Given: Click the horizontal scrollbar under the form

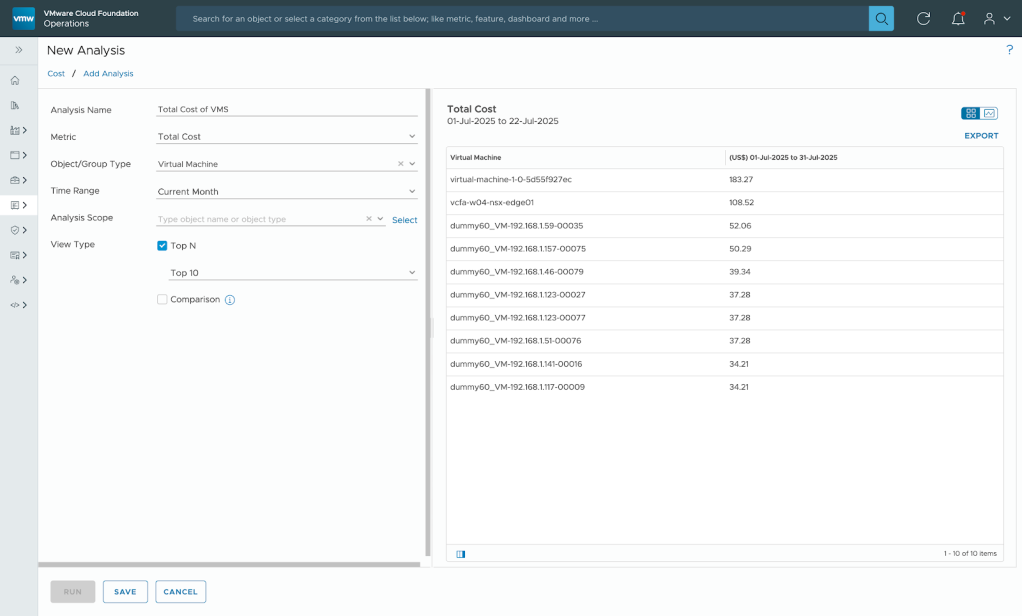Looking at the screenshot, I should 229,565.
